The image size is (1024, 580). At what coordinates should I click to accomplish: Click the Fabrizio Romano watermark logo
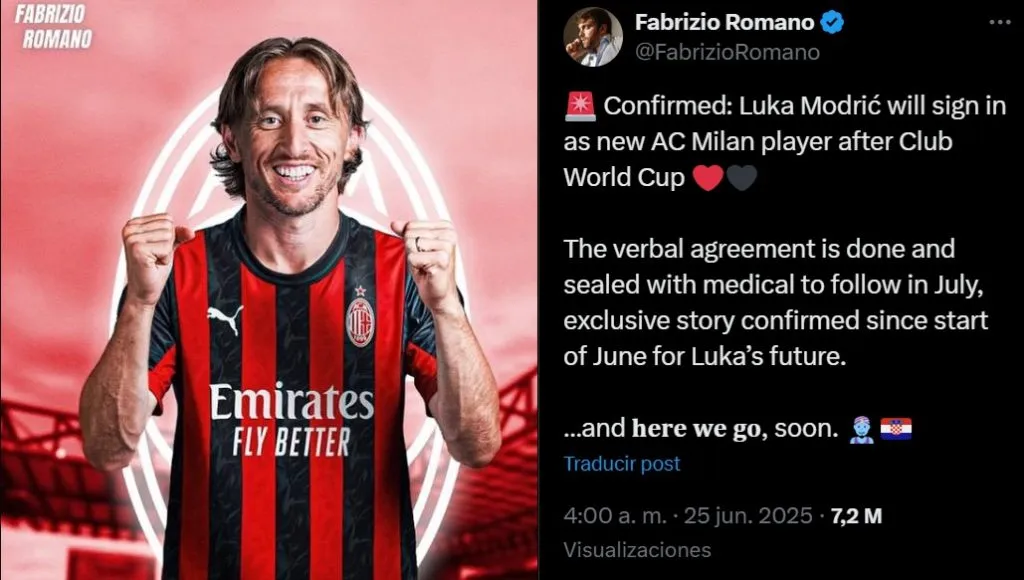click(53, 26)
